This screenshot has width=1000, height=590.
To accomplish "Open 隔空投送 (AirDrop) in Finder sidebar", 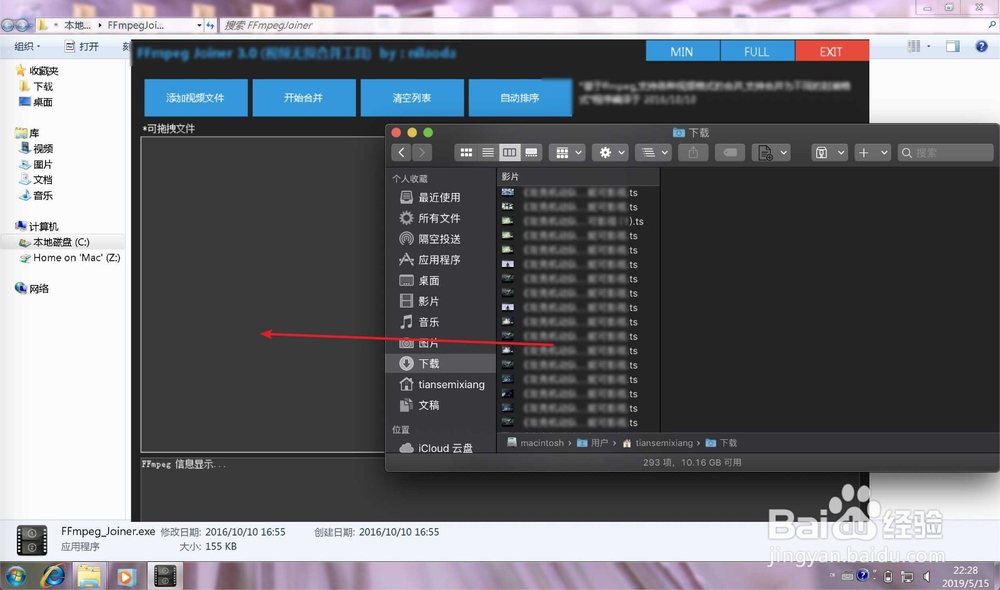I will [x=440, y=239].
